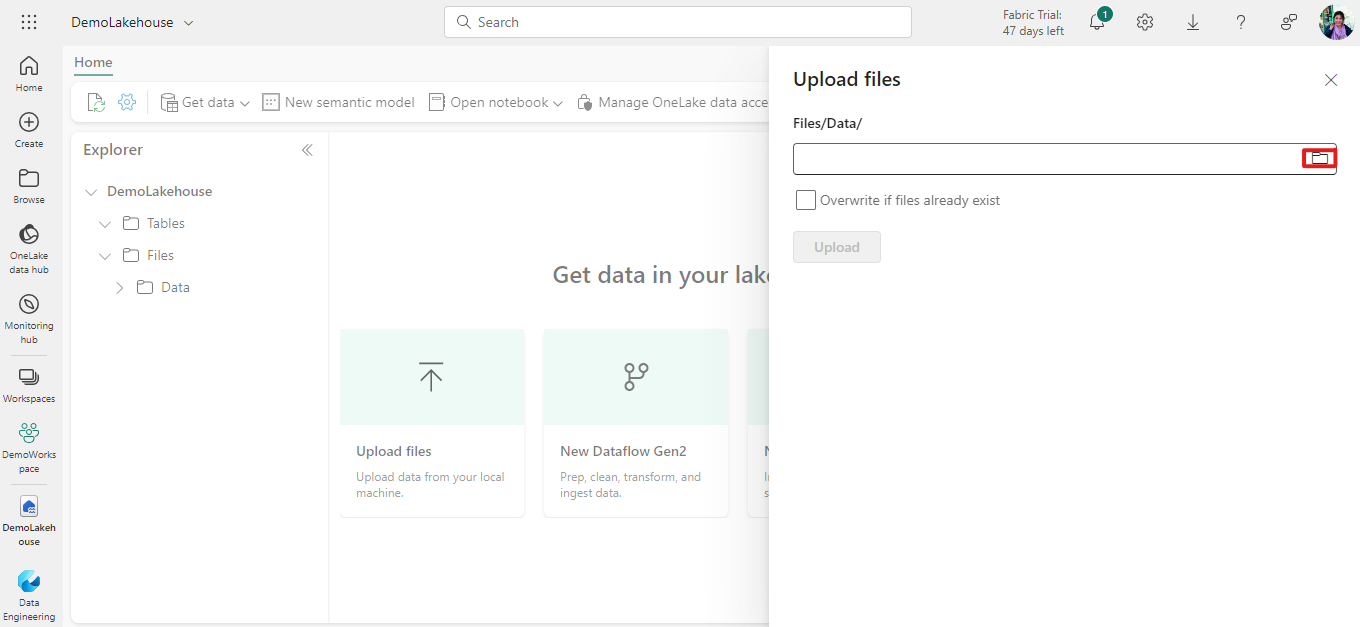Viewport: 1360px width, 627px height.
Task: Click the download icon in header
Action: [x=1193, y=22]
